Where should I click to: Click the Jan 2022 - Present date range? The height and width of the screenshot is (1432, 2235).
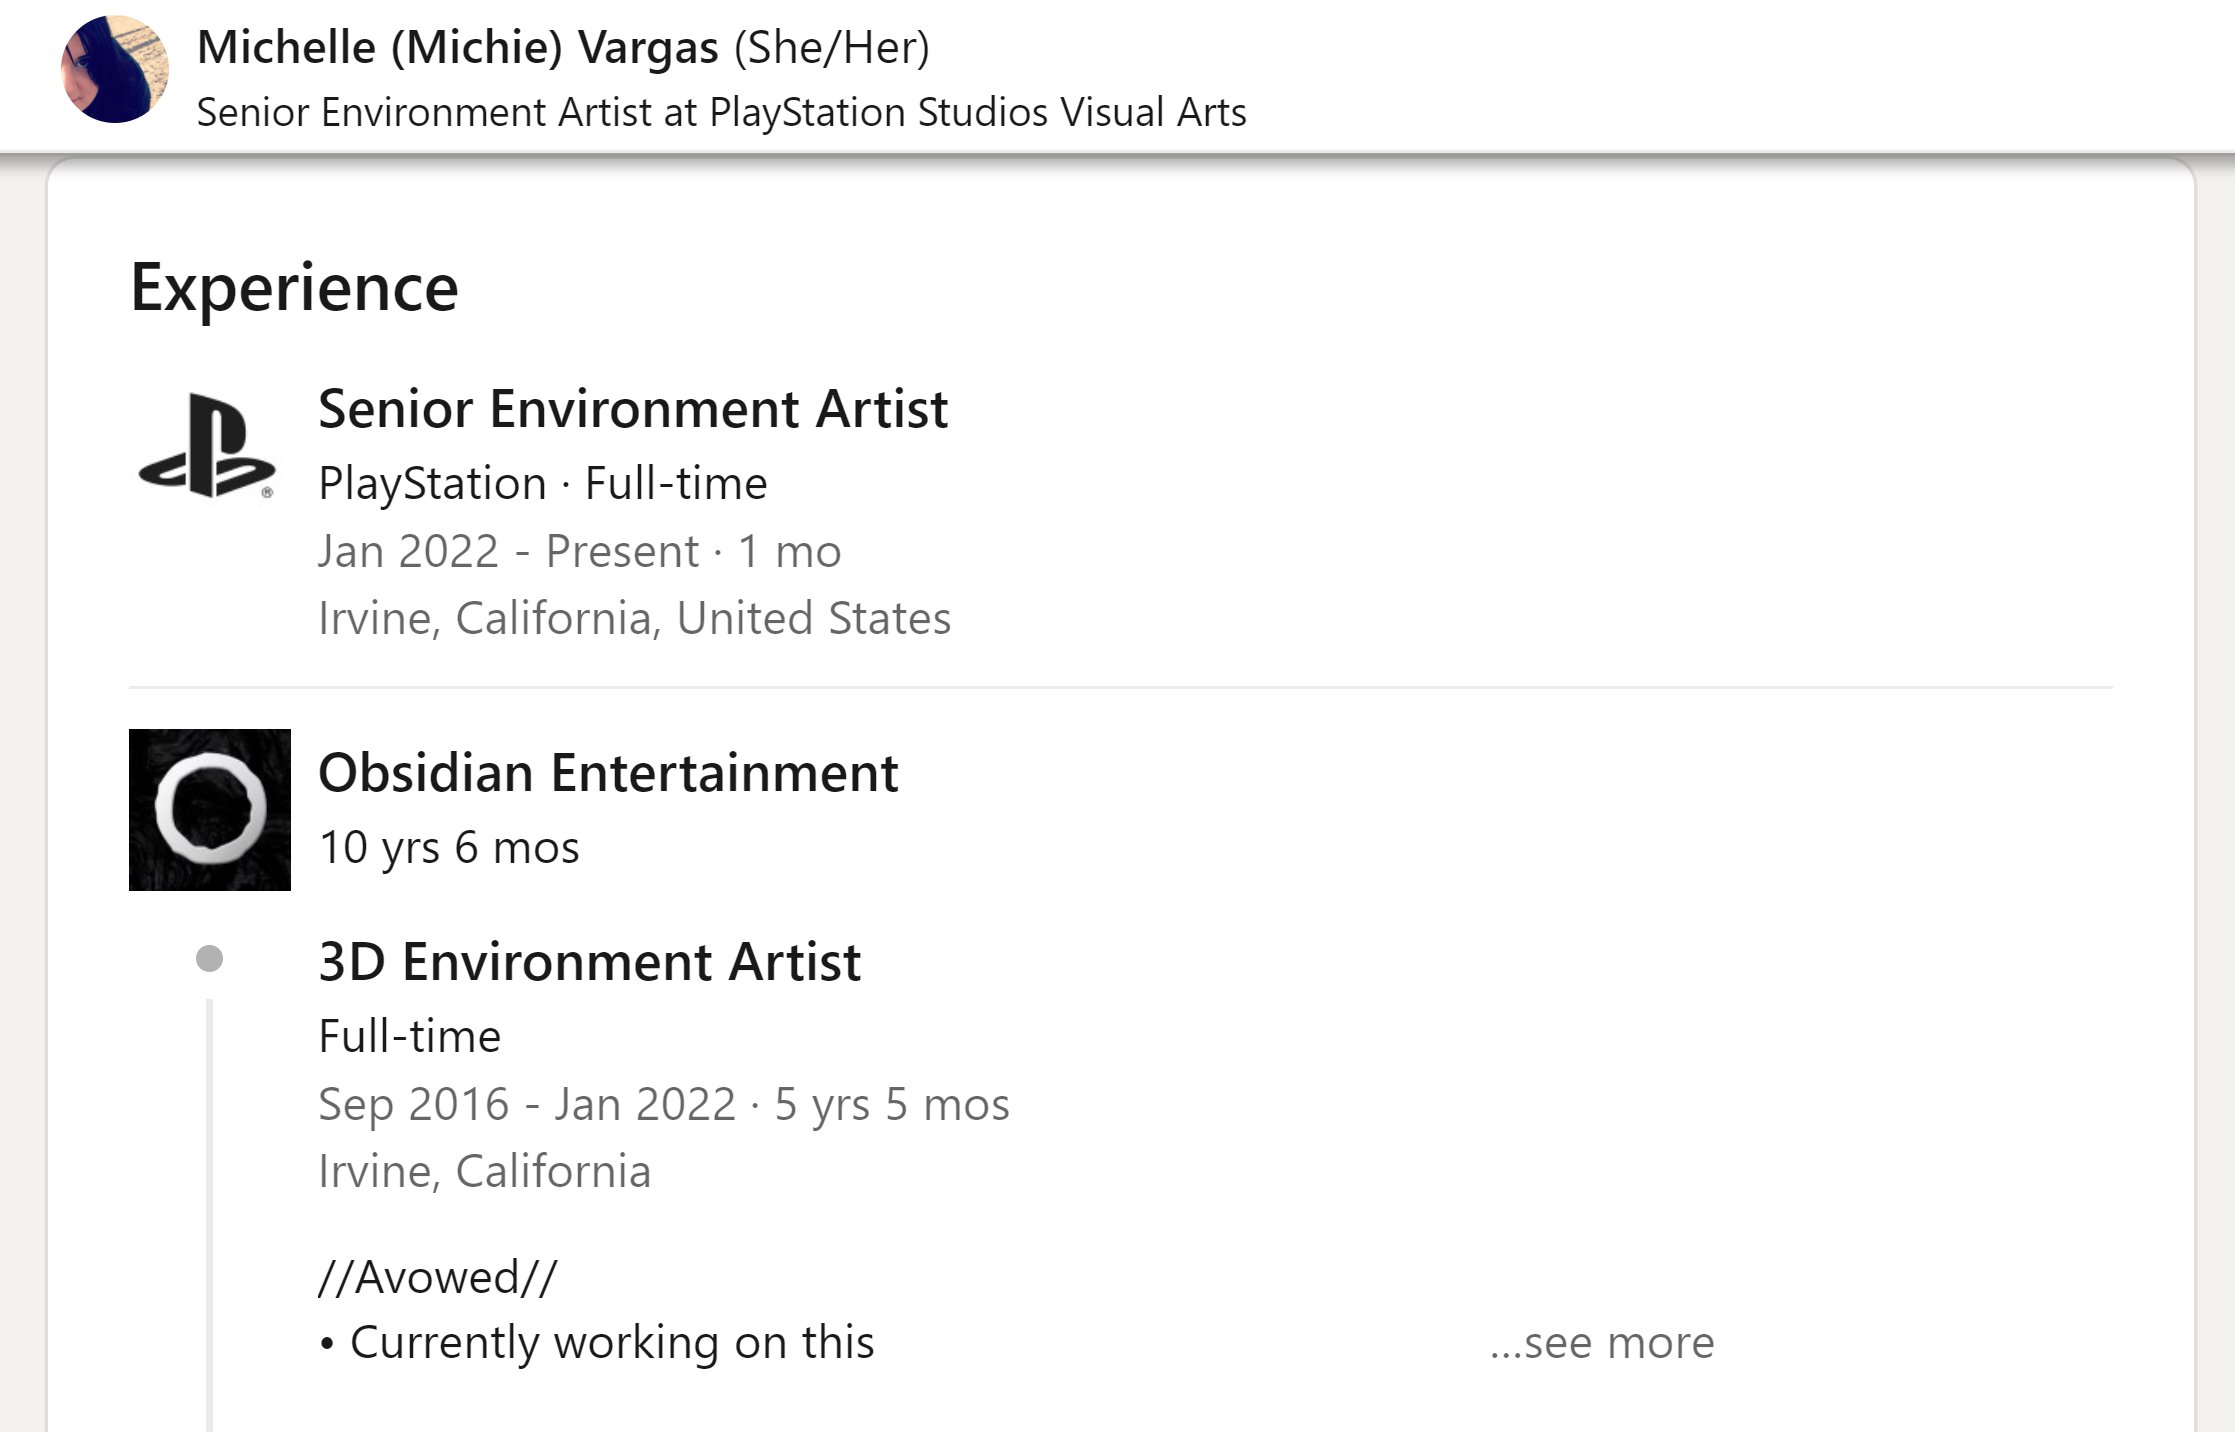tap(580, 551)
